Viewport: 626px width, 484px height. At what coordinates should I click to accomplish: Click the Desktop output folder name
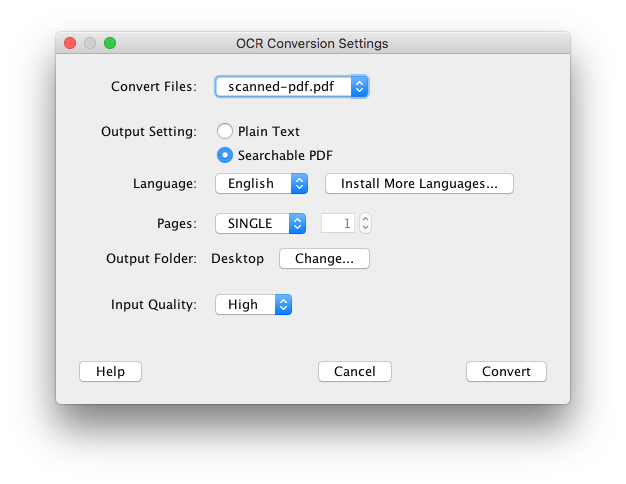pos(237,259)
